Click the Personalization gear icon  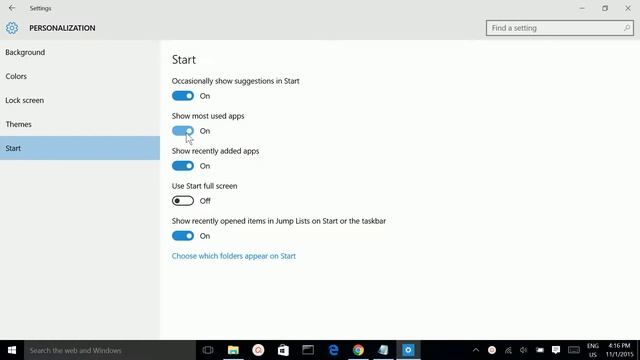[12, 28]
